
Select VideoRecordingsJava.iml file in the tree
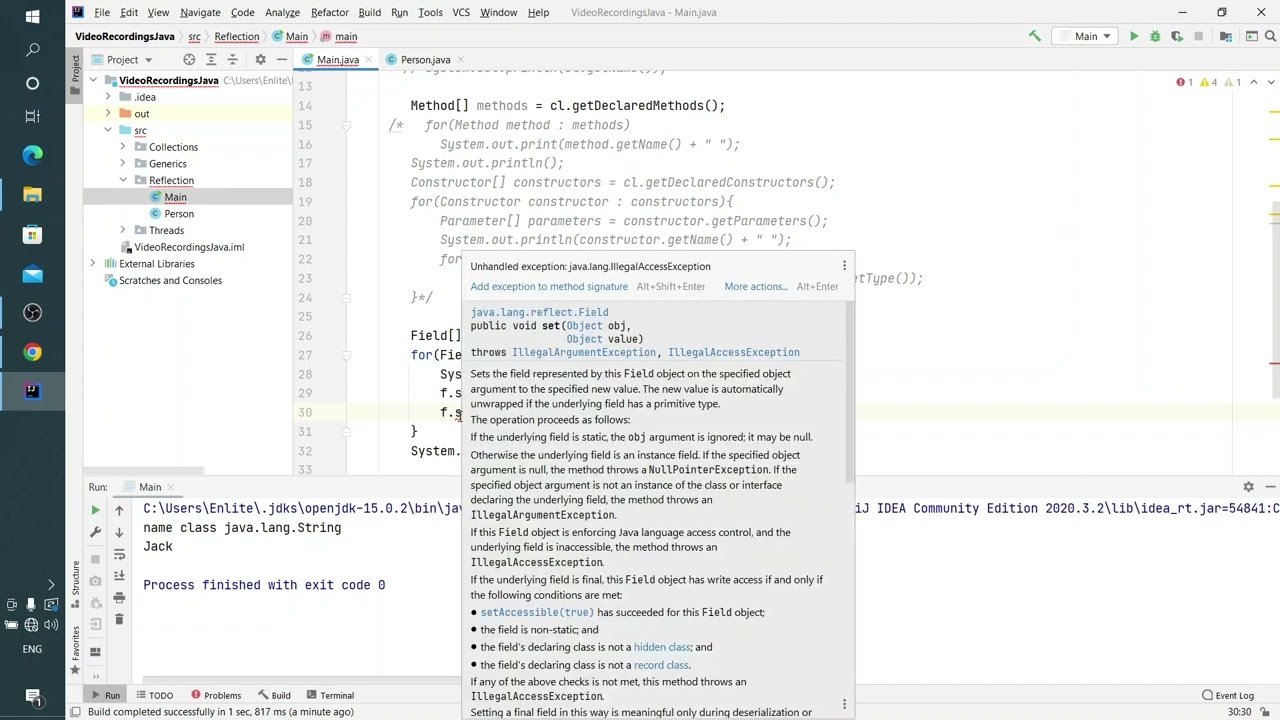pos(189,247)
